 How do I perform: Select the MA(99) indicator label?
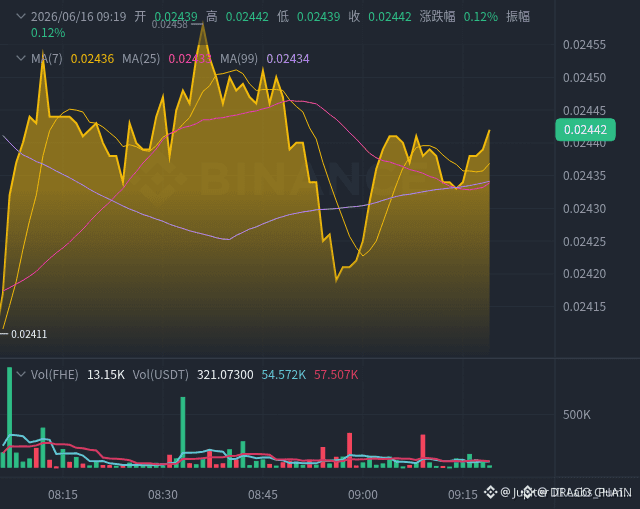(239, 59)
